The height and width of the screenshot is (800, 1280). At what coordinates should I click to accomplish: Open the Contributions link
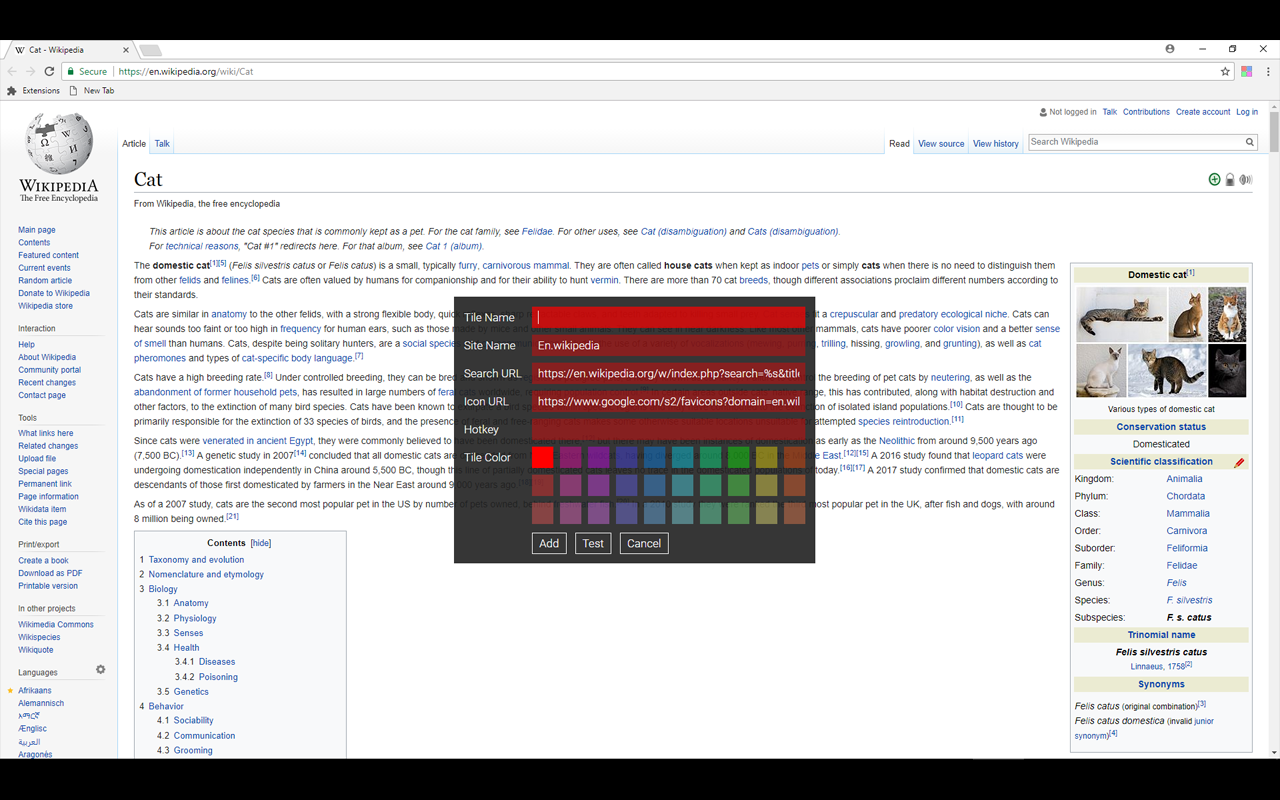(x=1146, y=112)
